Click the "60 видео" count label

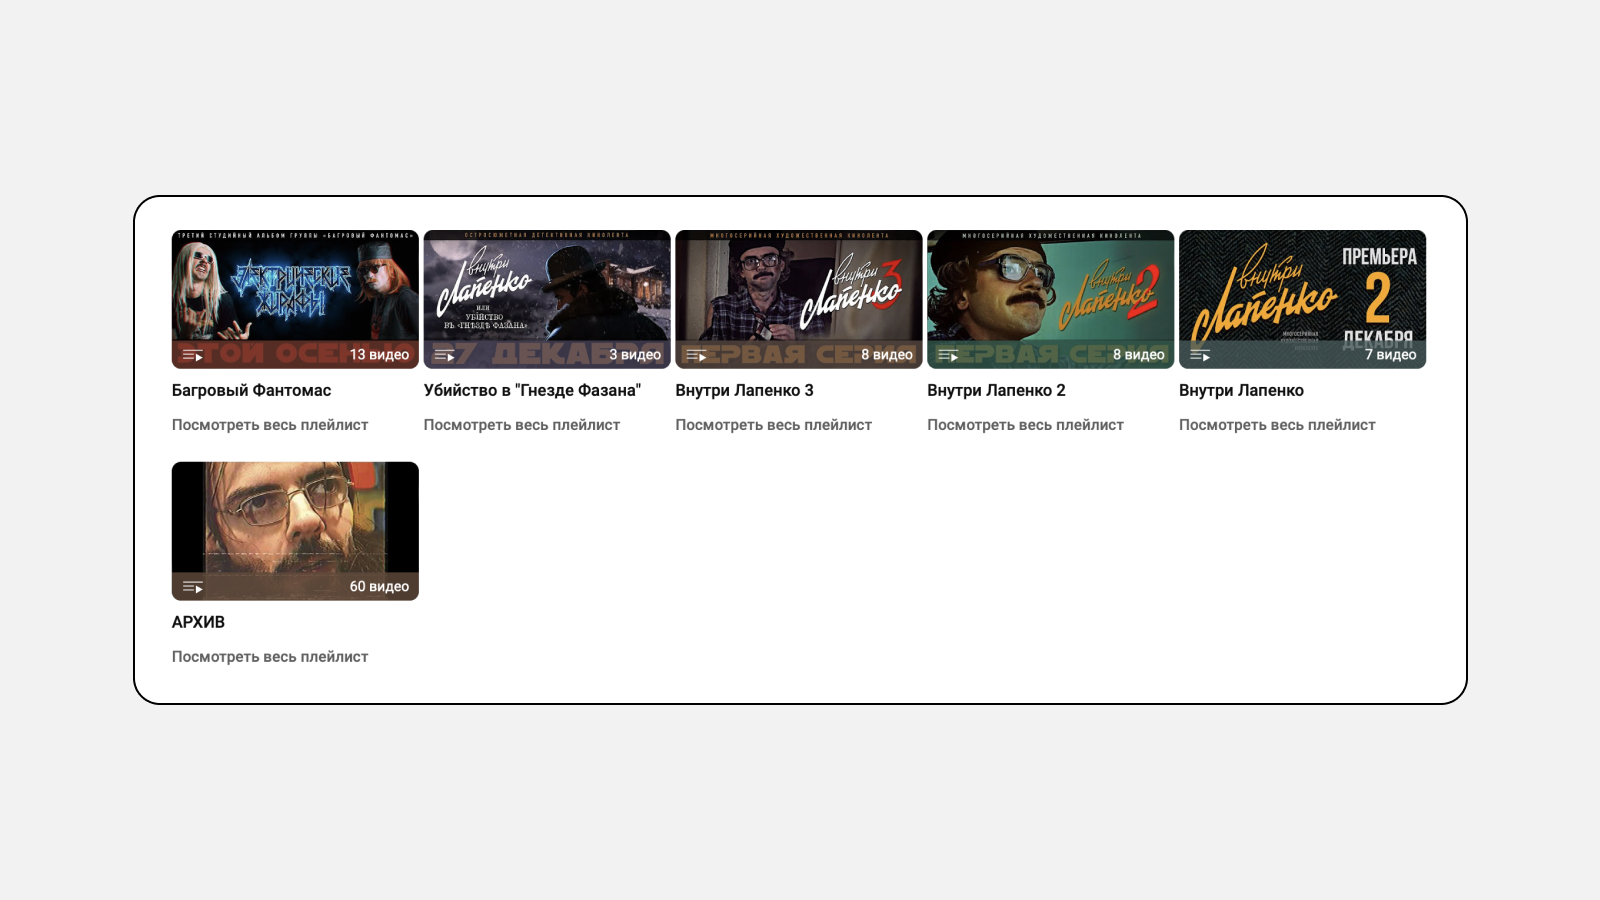pyautogui.click(x=379, y=587)
